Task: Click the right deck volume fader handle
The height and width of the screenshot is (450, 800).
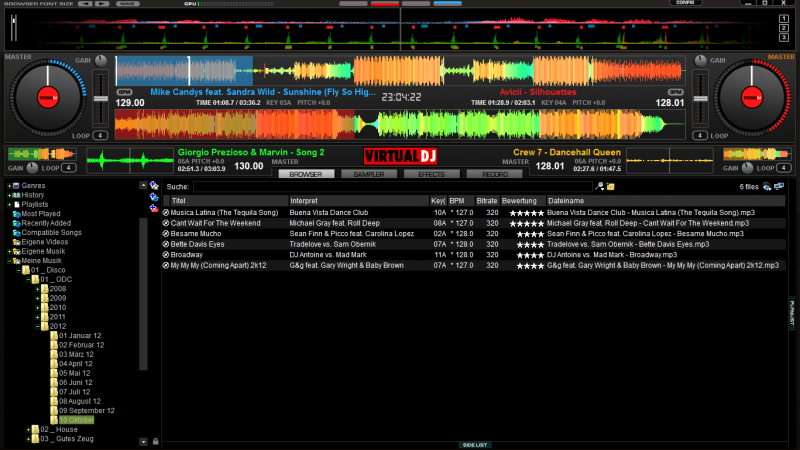Action: click(x=701, y=98)
